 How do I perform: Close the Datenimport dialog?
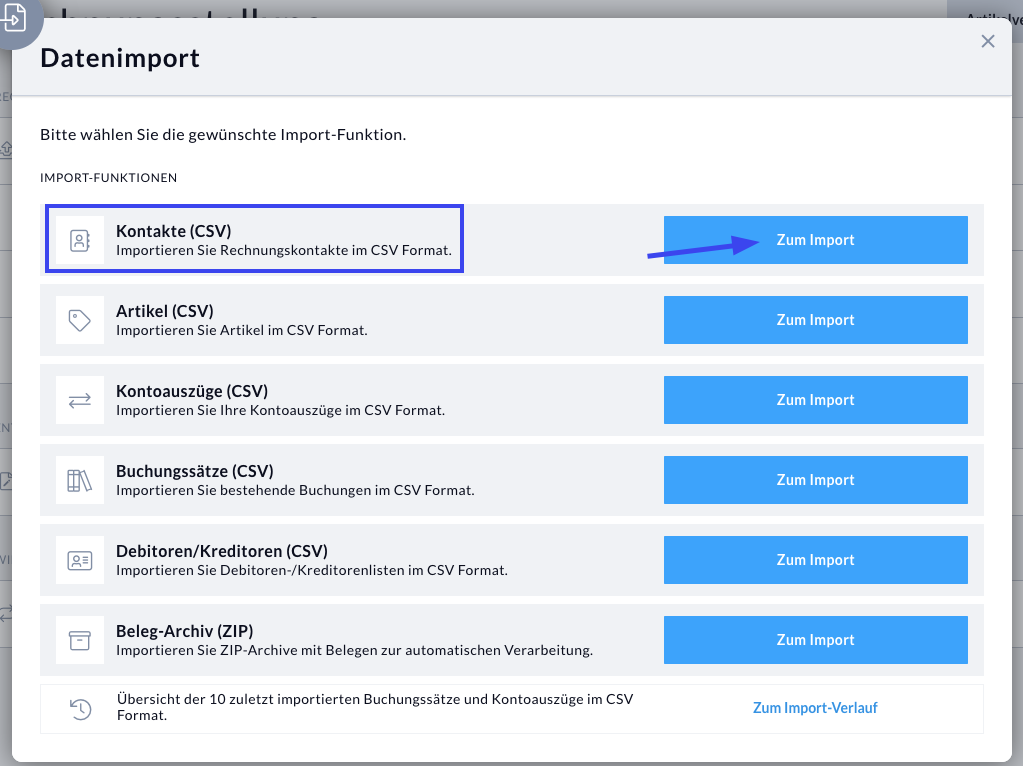(x=988, y=41)
